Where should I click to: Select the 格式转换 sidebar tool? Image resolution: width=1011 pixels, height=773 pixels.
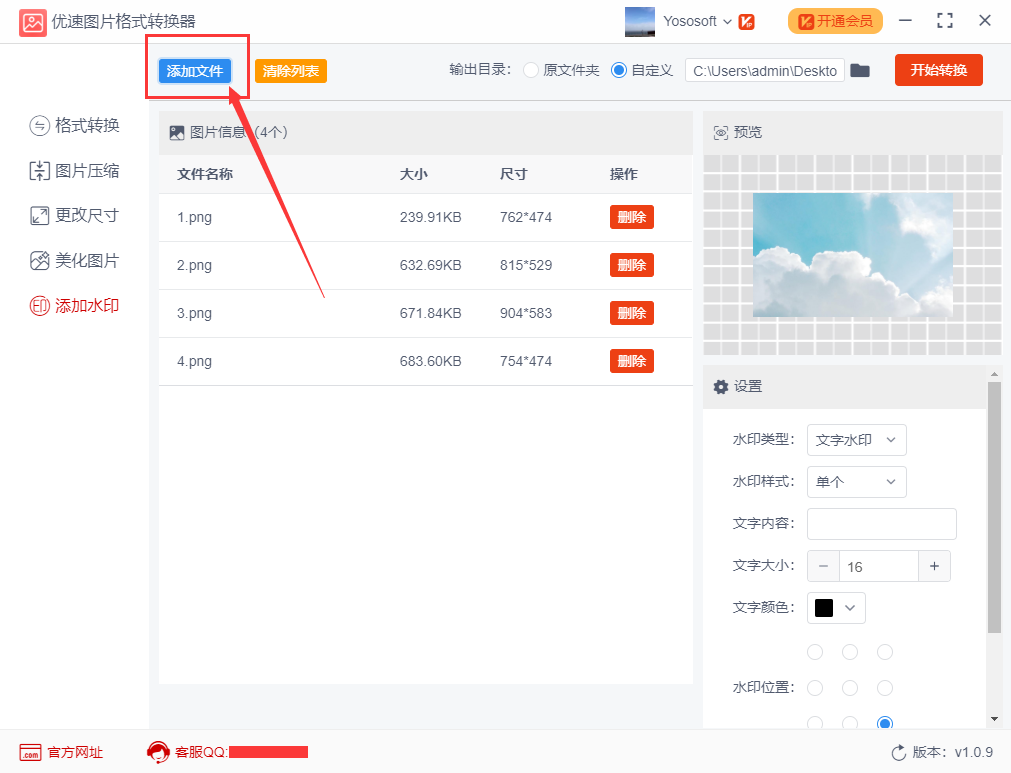pos(75,125)
